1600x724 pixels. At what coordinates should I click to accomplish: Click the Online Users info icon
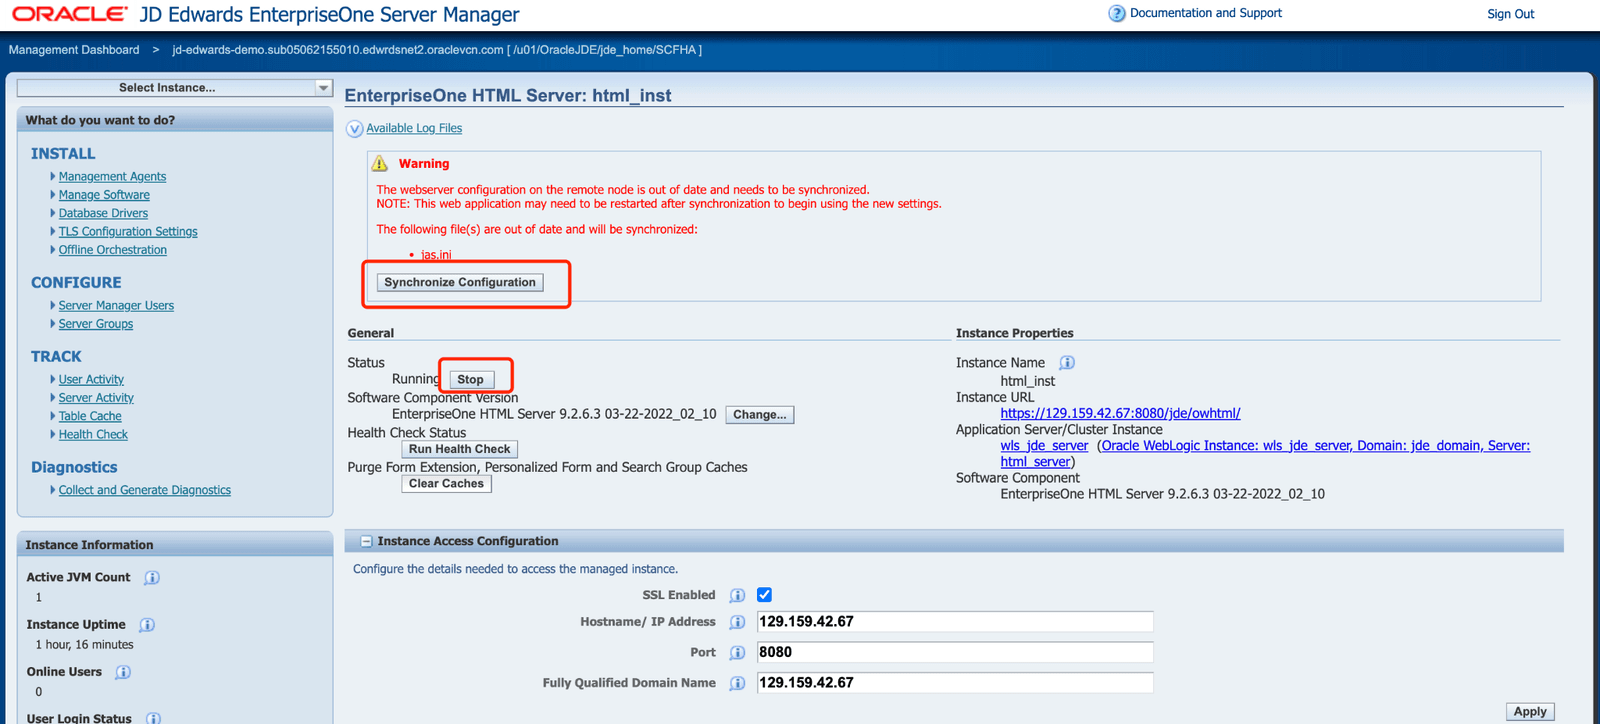[x=123, y=672]
